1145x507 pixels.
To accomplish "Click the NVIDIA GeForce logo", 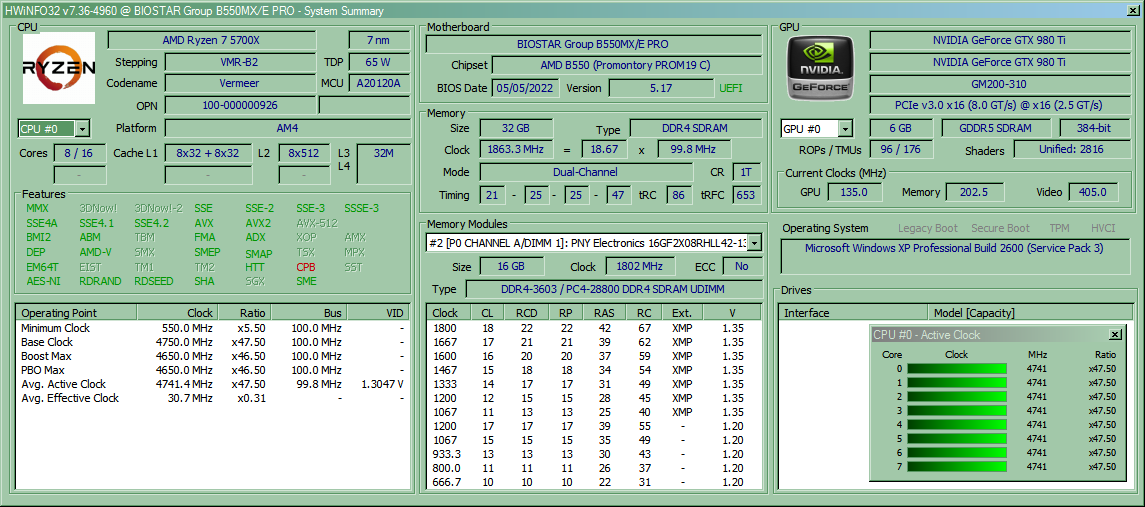I will coord(822,67).
